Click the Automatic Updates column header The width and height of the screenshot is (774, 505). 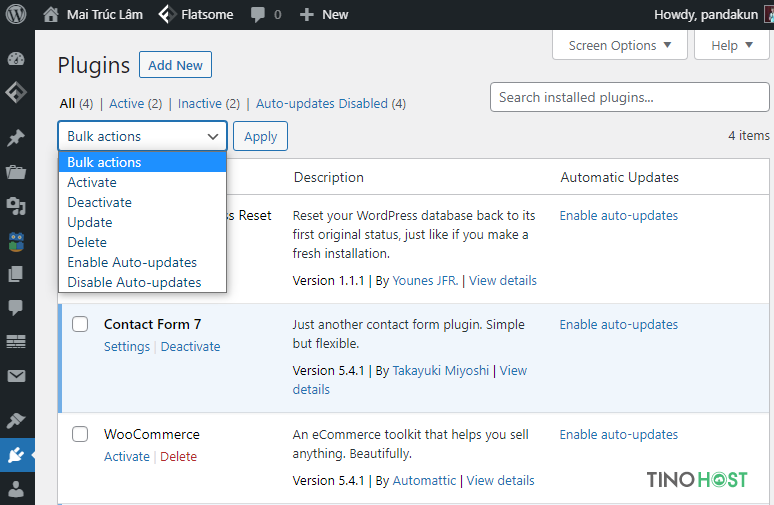click(x=619, y=177)
